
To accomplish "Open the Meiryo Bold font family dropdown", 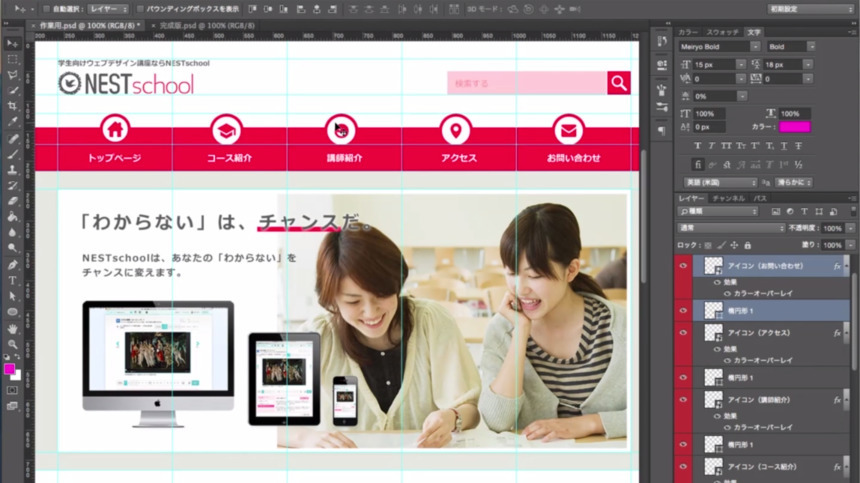I will point(755,47).
